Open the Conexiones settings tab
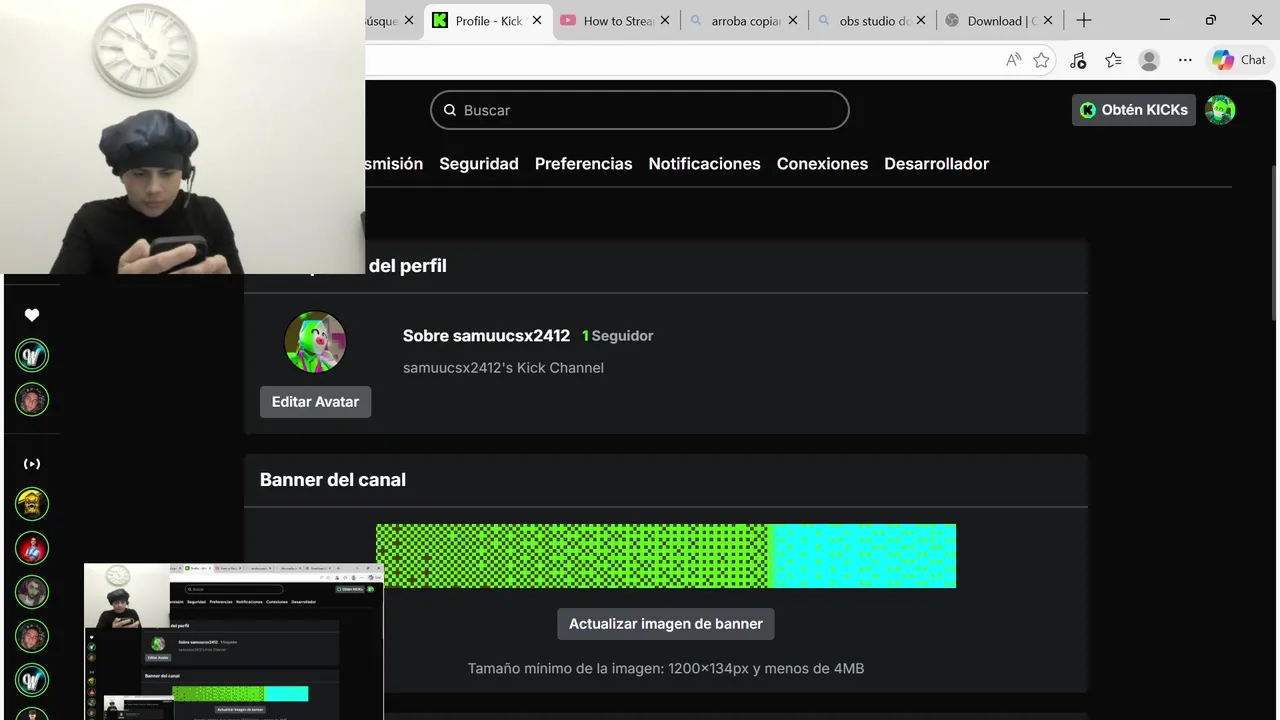 point(822,164)
